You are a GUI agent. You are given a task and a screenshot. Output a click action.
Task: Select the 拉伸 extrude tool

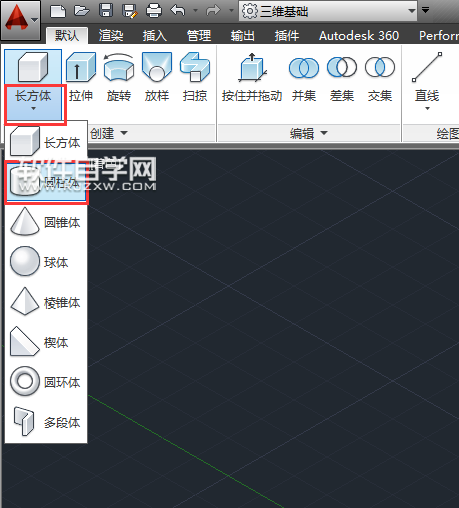click(x=81, y=77)
